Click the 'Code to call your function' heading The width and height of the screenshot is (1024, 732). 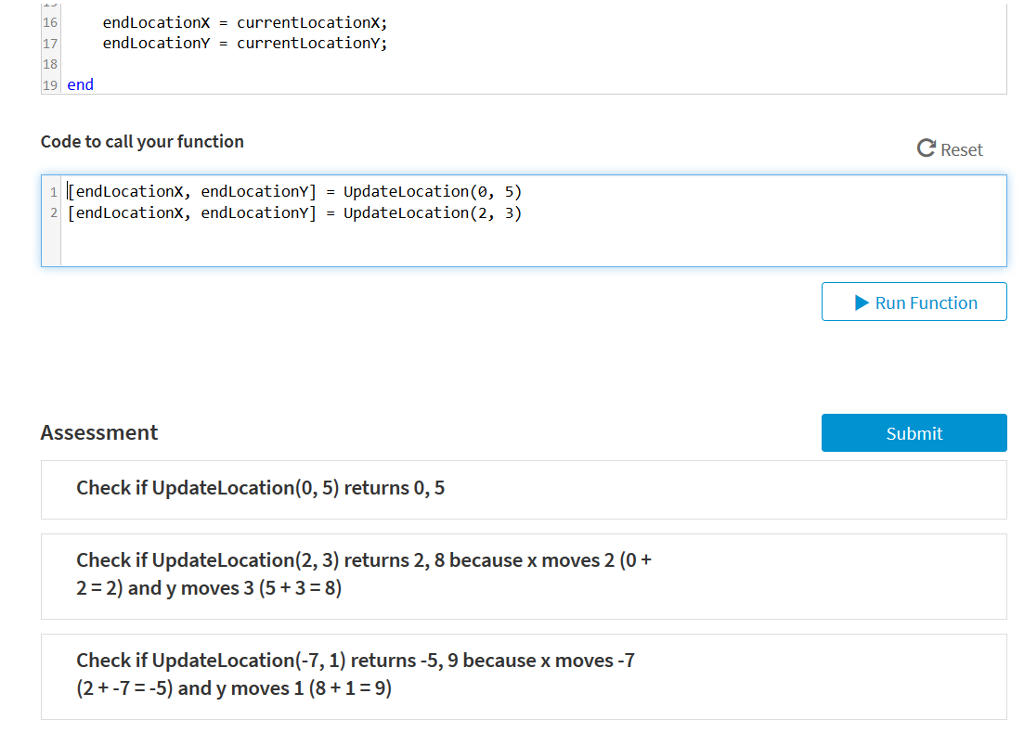(x=141, y=141)
